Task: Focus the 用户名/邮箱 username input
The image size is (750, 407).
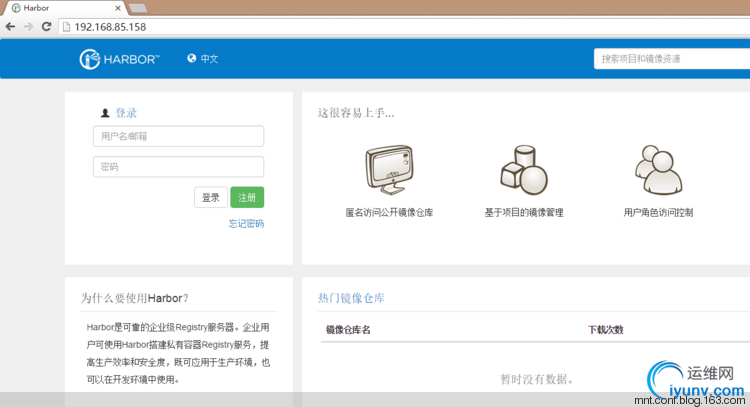Action: [x=178, y=136]
